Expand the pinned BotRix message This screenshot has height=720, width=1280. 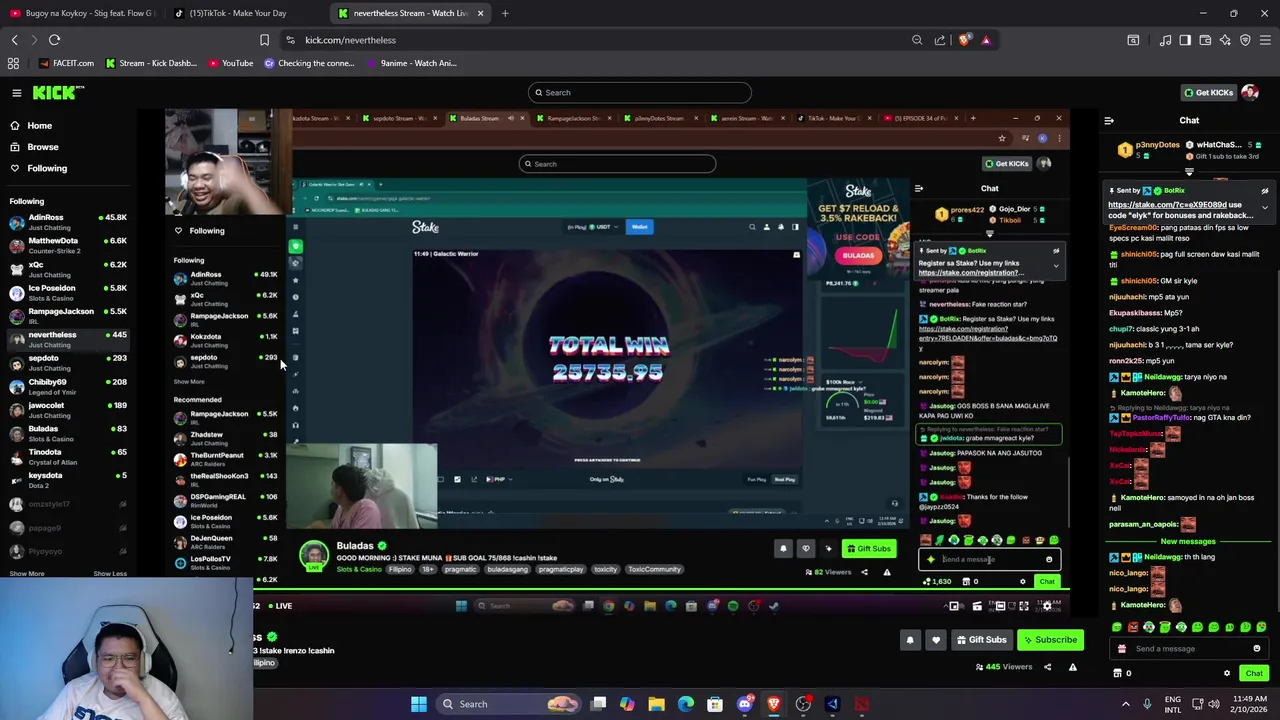pos(1265,209)
